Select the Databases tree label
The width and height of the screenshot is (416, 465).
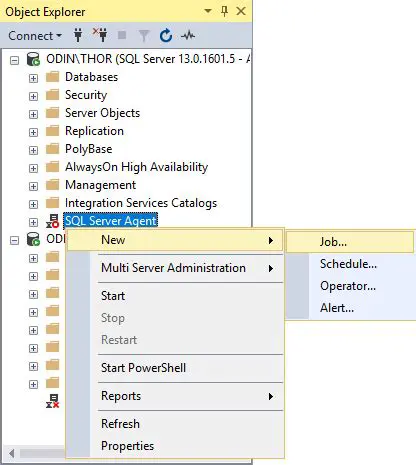91,77
